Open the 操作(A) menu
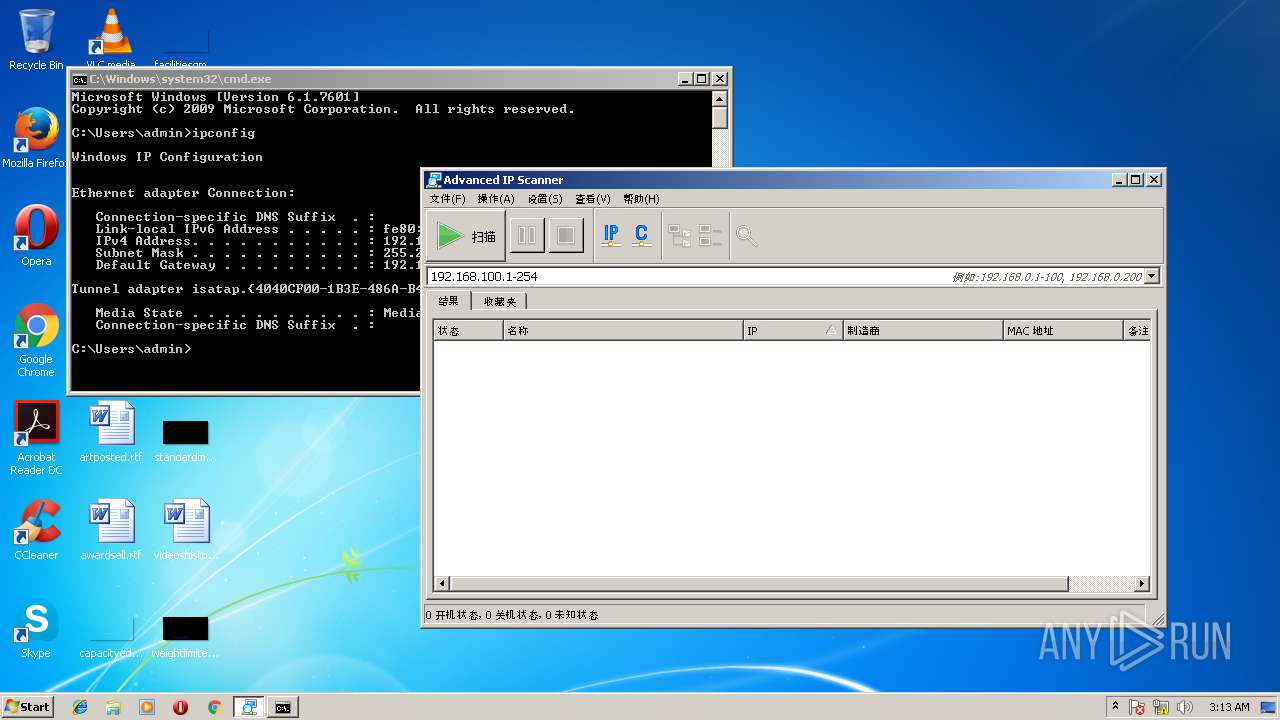Screen dimensions: 1280x720 tap(496, 199)
